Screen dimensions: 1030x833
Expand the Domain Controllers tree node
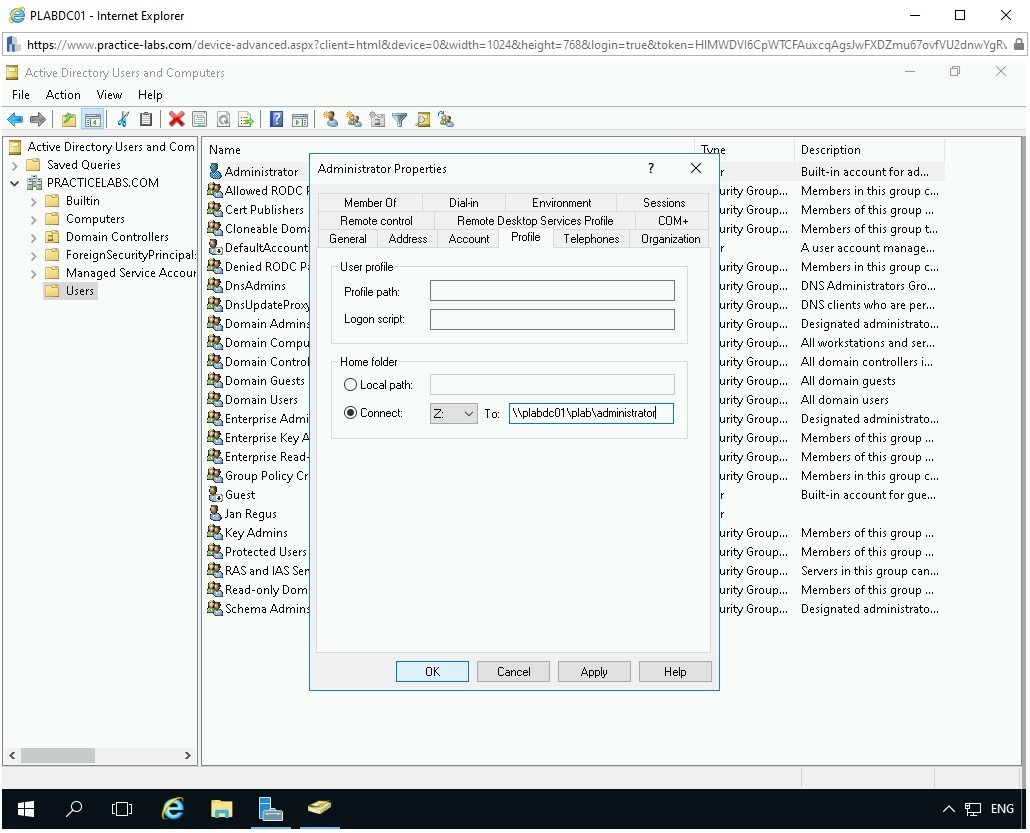[34, 237]
